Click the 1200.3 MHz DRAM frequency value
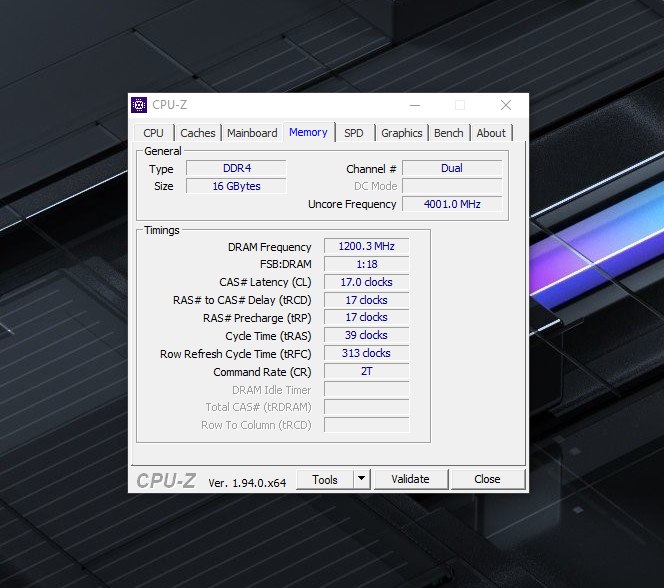The image size is (664, 588). pyautogui.click(x=367, y=246)
